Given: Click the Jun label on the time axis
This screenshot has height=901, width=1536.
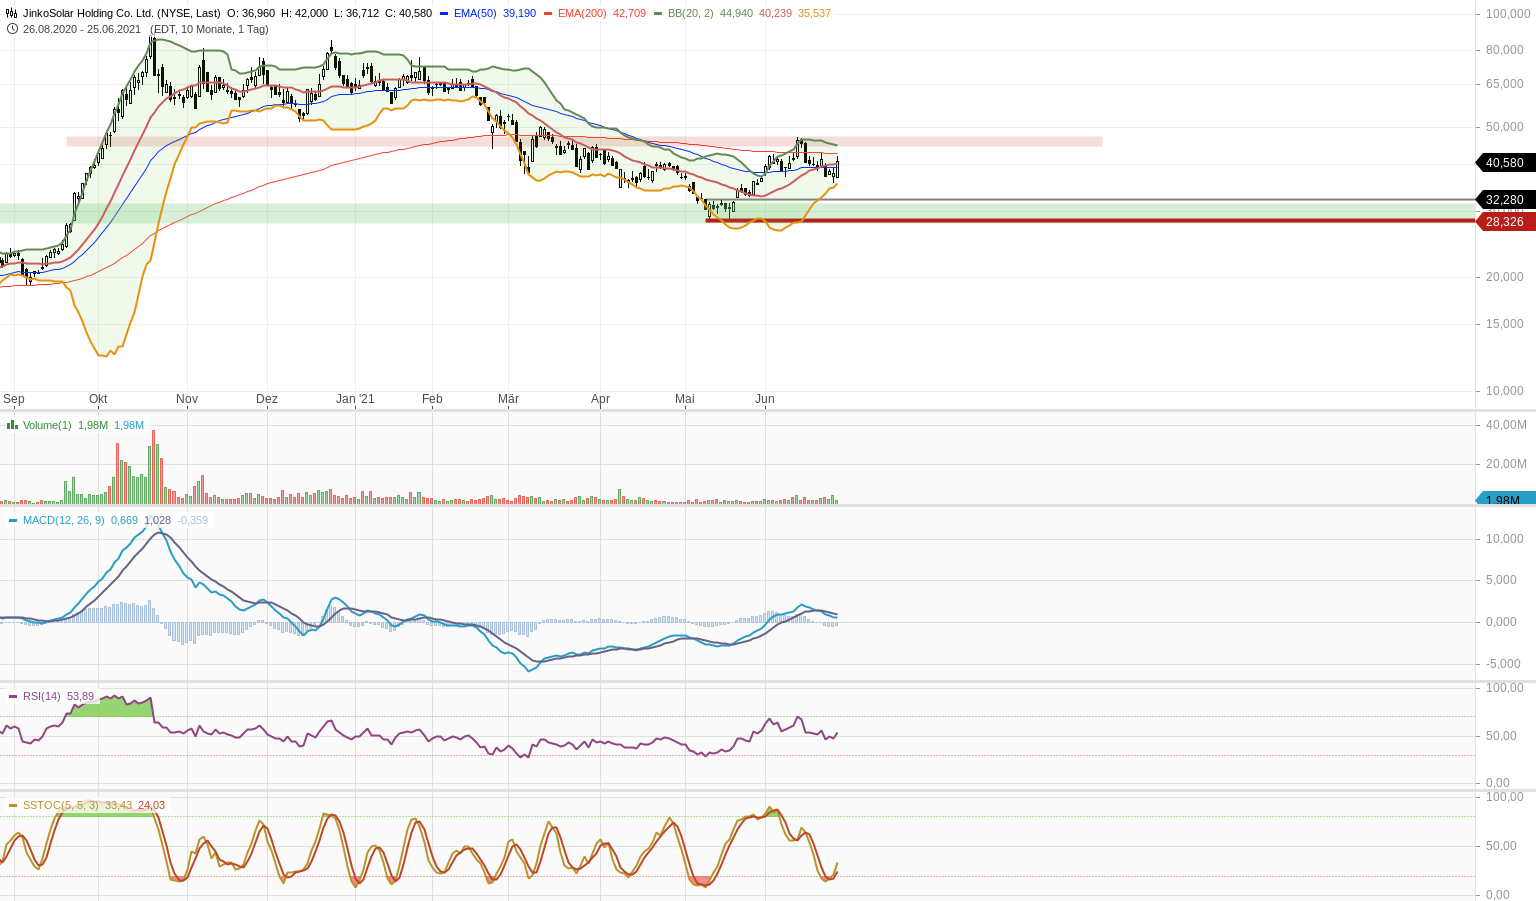Looking at the screenshot, I should point(765,399).
